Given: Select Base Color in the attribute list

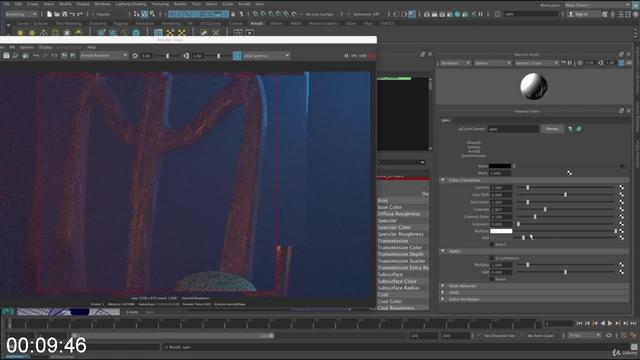Looking at the screenshot, I should [x=389, y=207].
